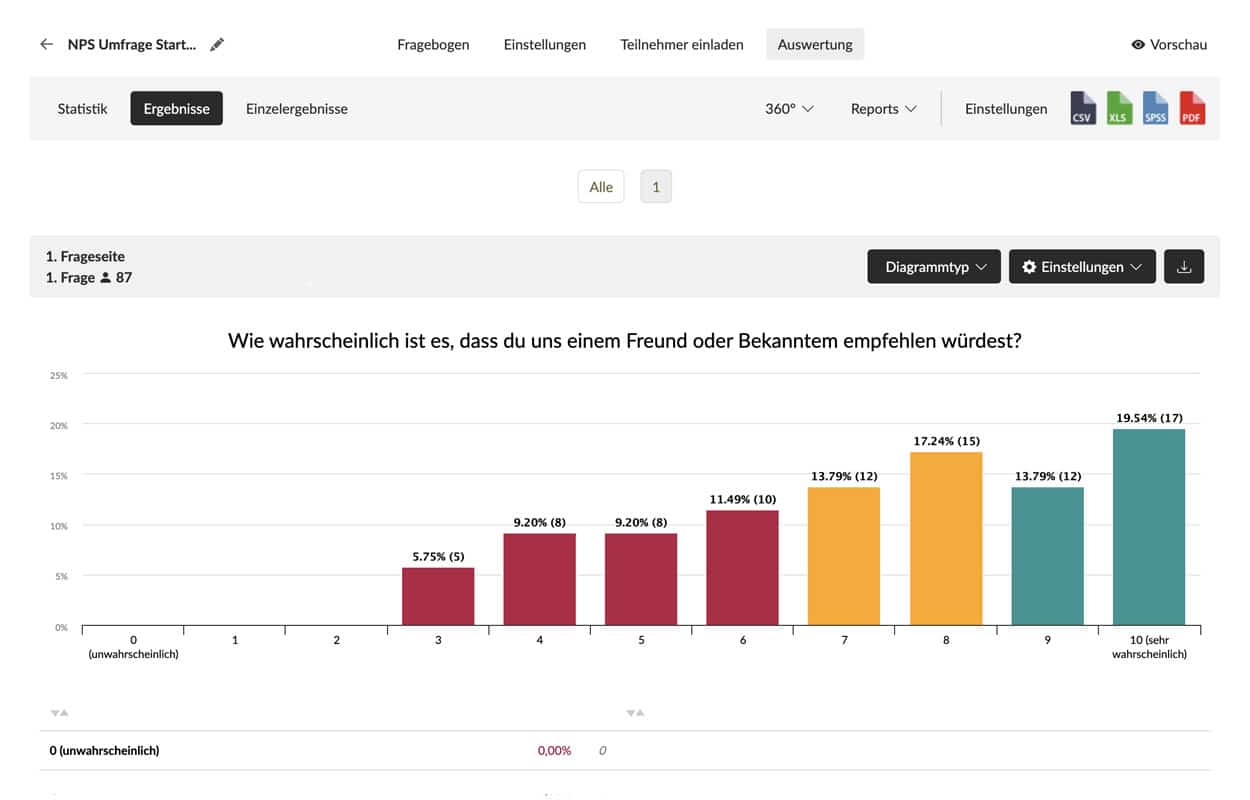Go to Teilnehmer einladen tab
Screen dimensions: 1250x800
point(681,45)
